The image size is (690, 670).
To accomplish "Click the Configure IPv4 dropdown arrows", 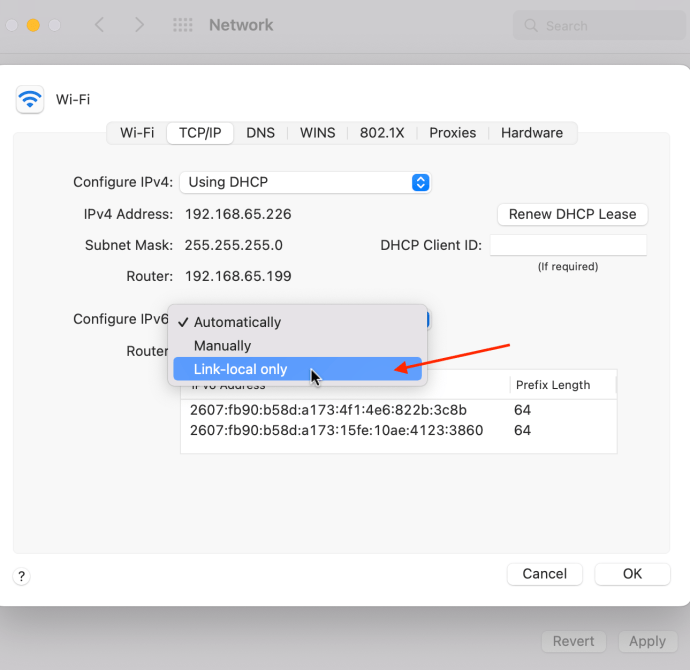I will click(420, 182).
